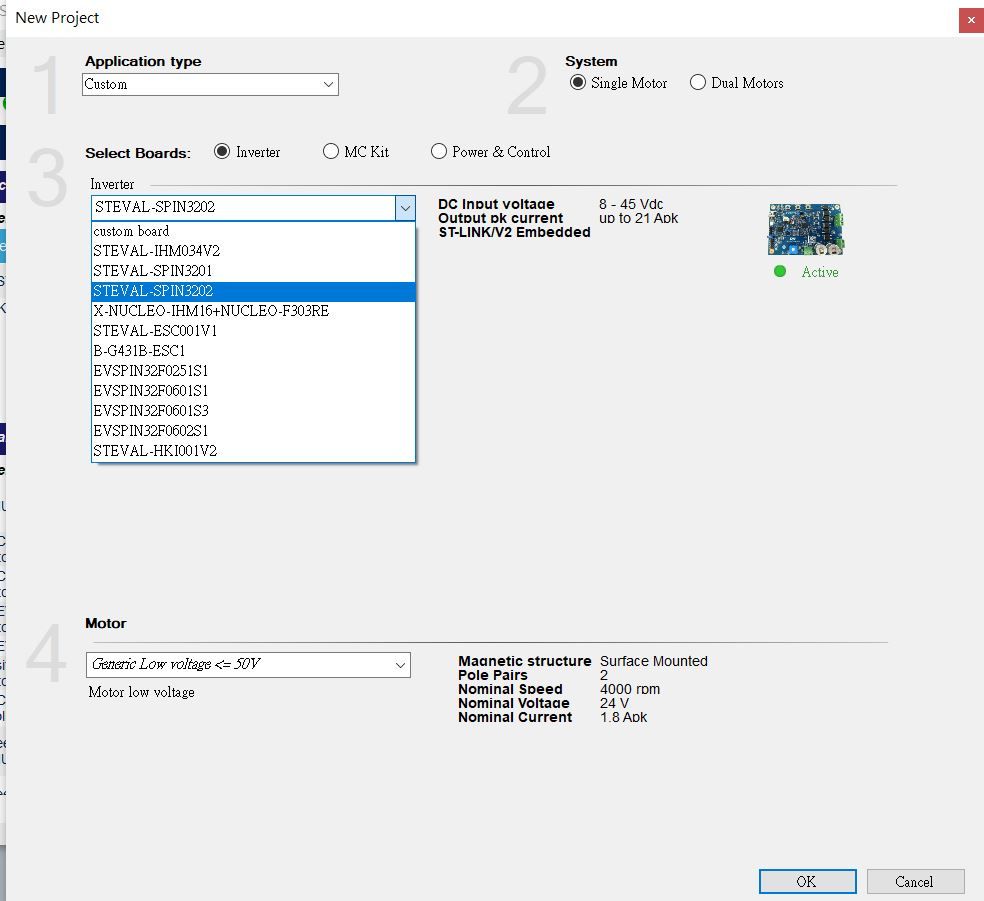Select B-G431B-ESC1 board
Screen dimensions: 984x901
(254, 351)
